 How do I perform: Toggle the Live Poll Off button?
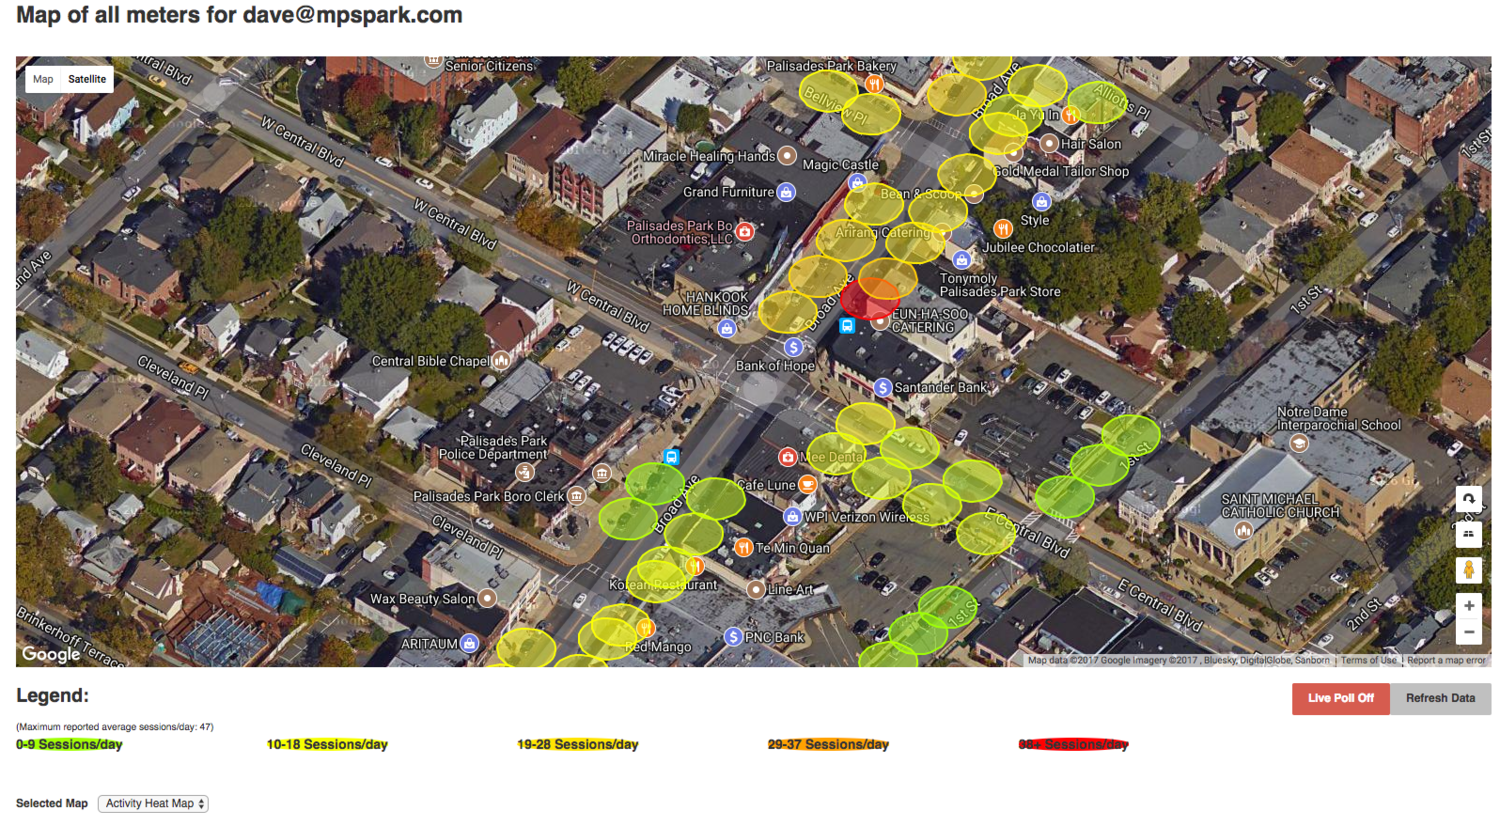coord(1340,698)
